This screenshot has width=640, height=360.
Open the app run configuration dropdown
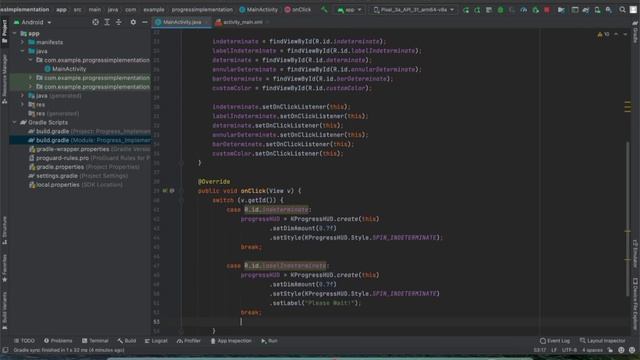[349, 10]
